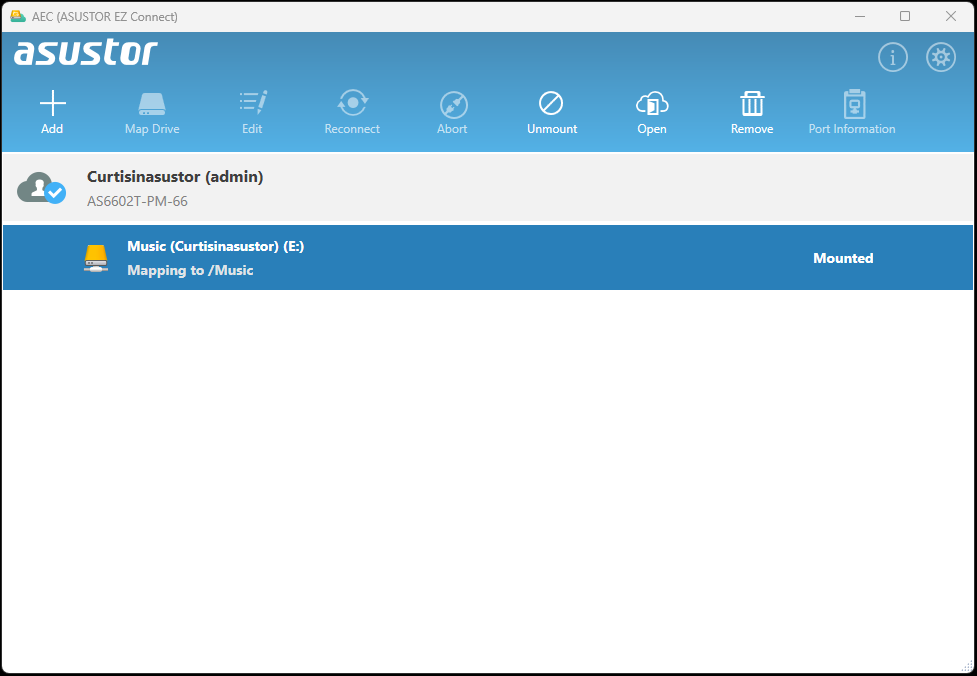Click the yellow Music drive icon
Screen dimensions: 977x676
pos(95,258)
